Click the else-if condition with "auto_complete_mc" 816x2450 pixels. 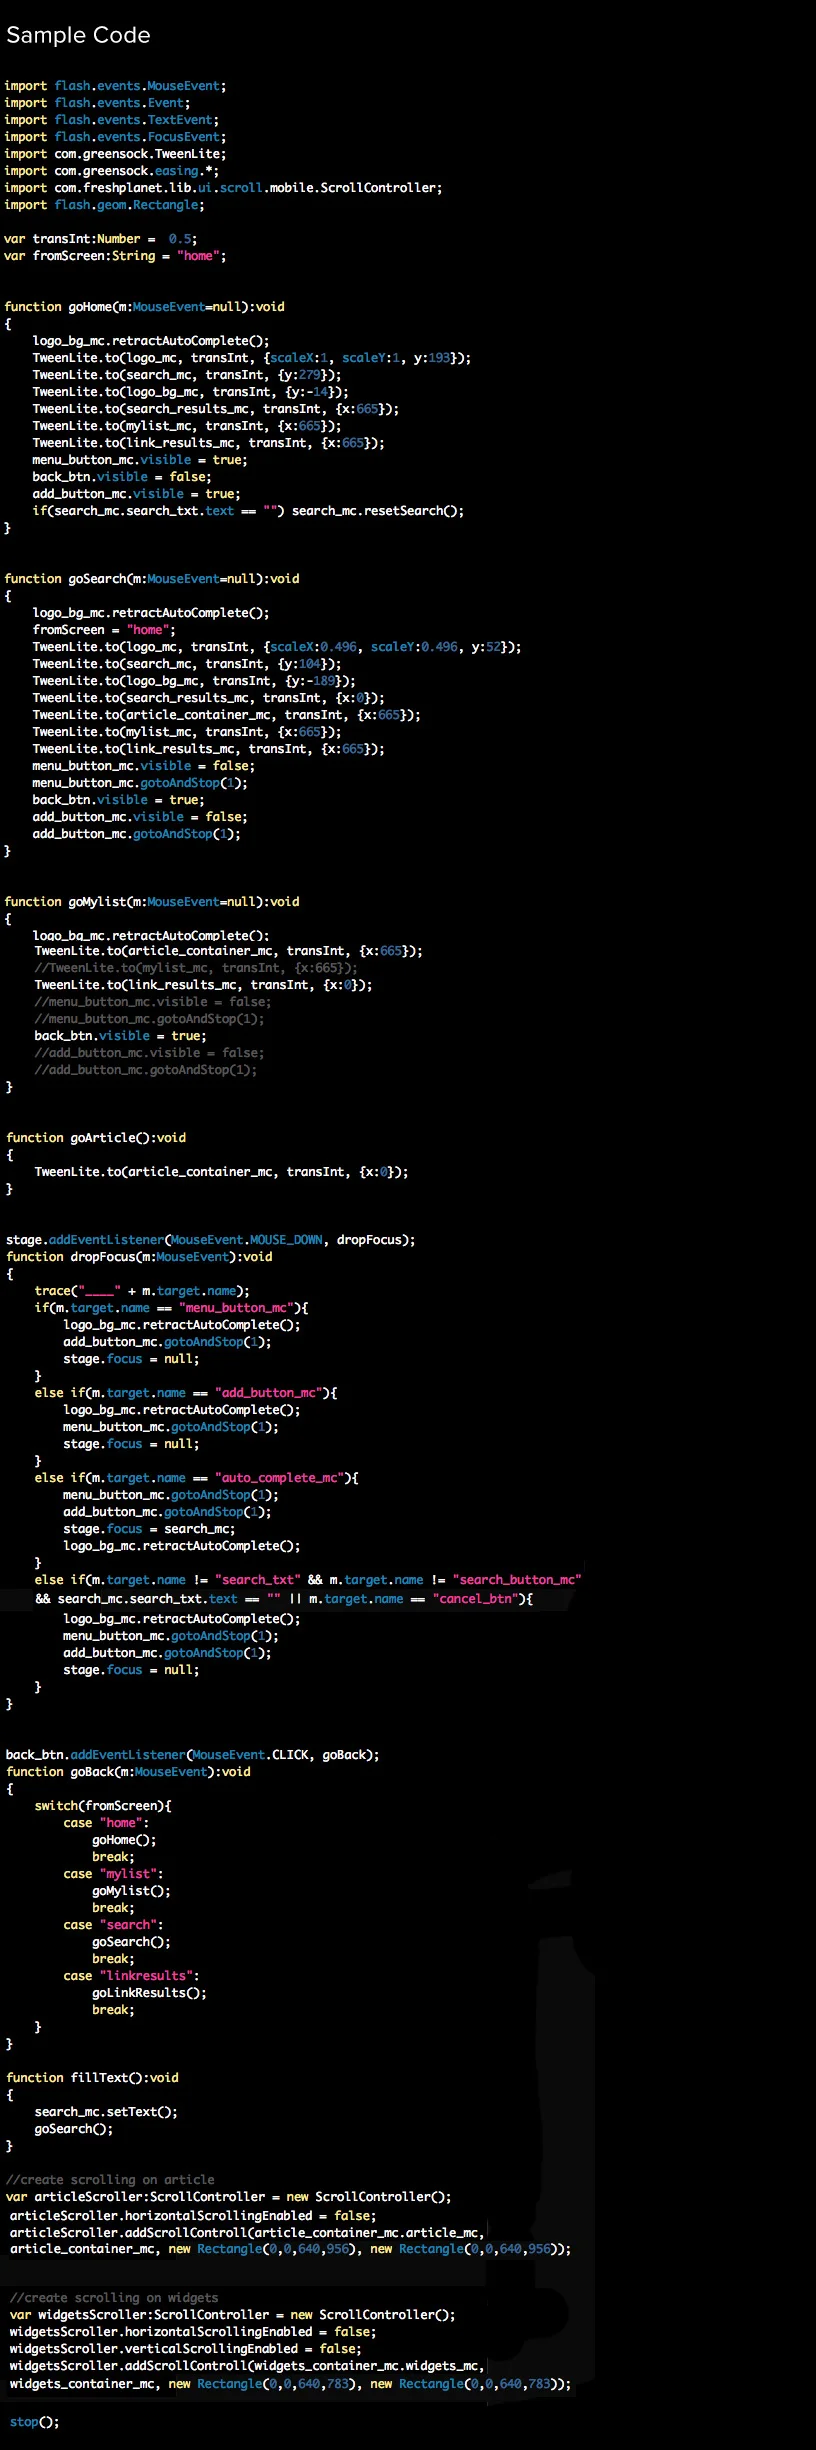pos(197,1478)
